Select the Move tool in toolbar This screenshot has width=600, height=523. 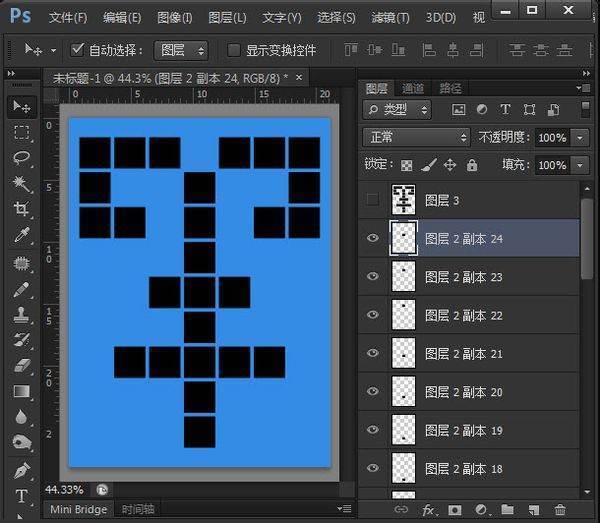point(21,106)
